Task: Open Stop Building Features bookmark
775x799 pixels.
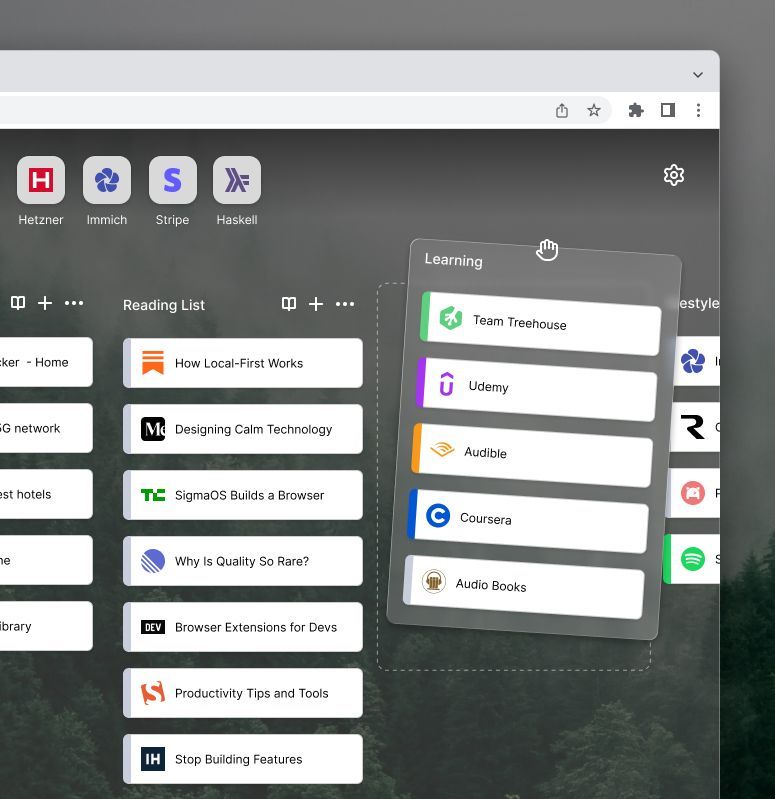Action: click(x=243, y=759)
